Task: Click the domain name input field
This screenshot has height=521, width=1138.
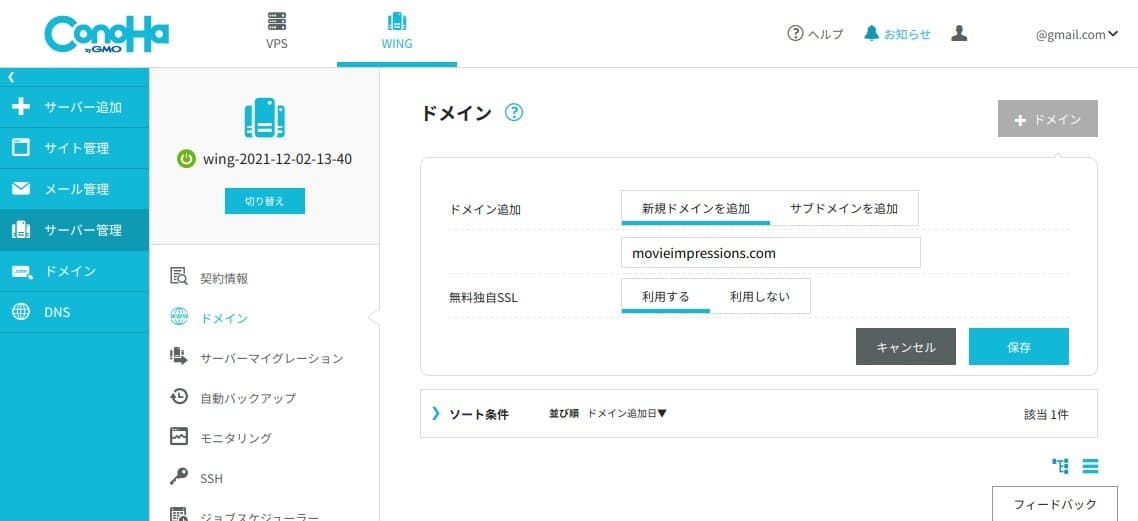Action: pos(771,253)
